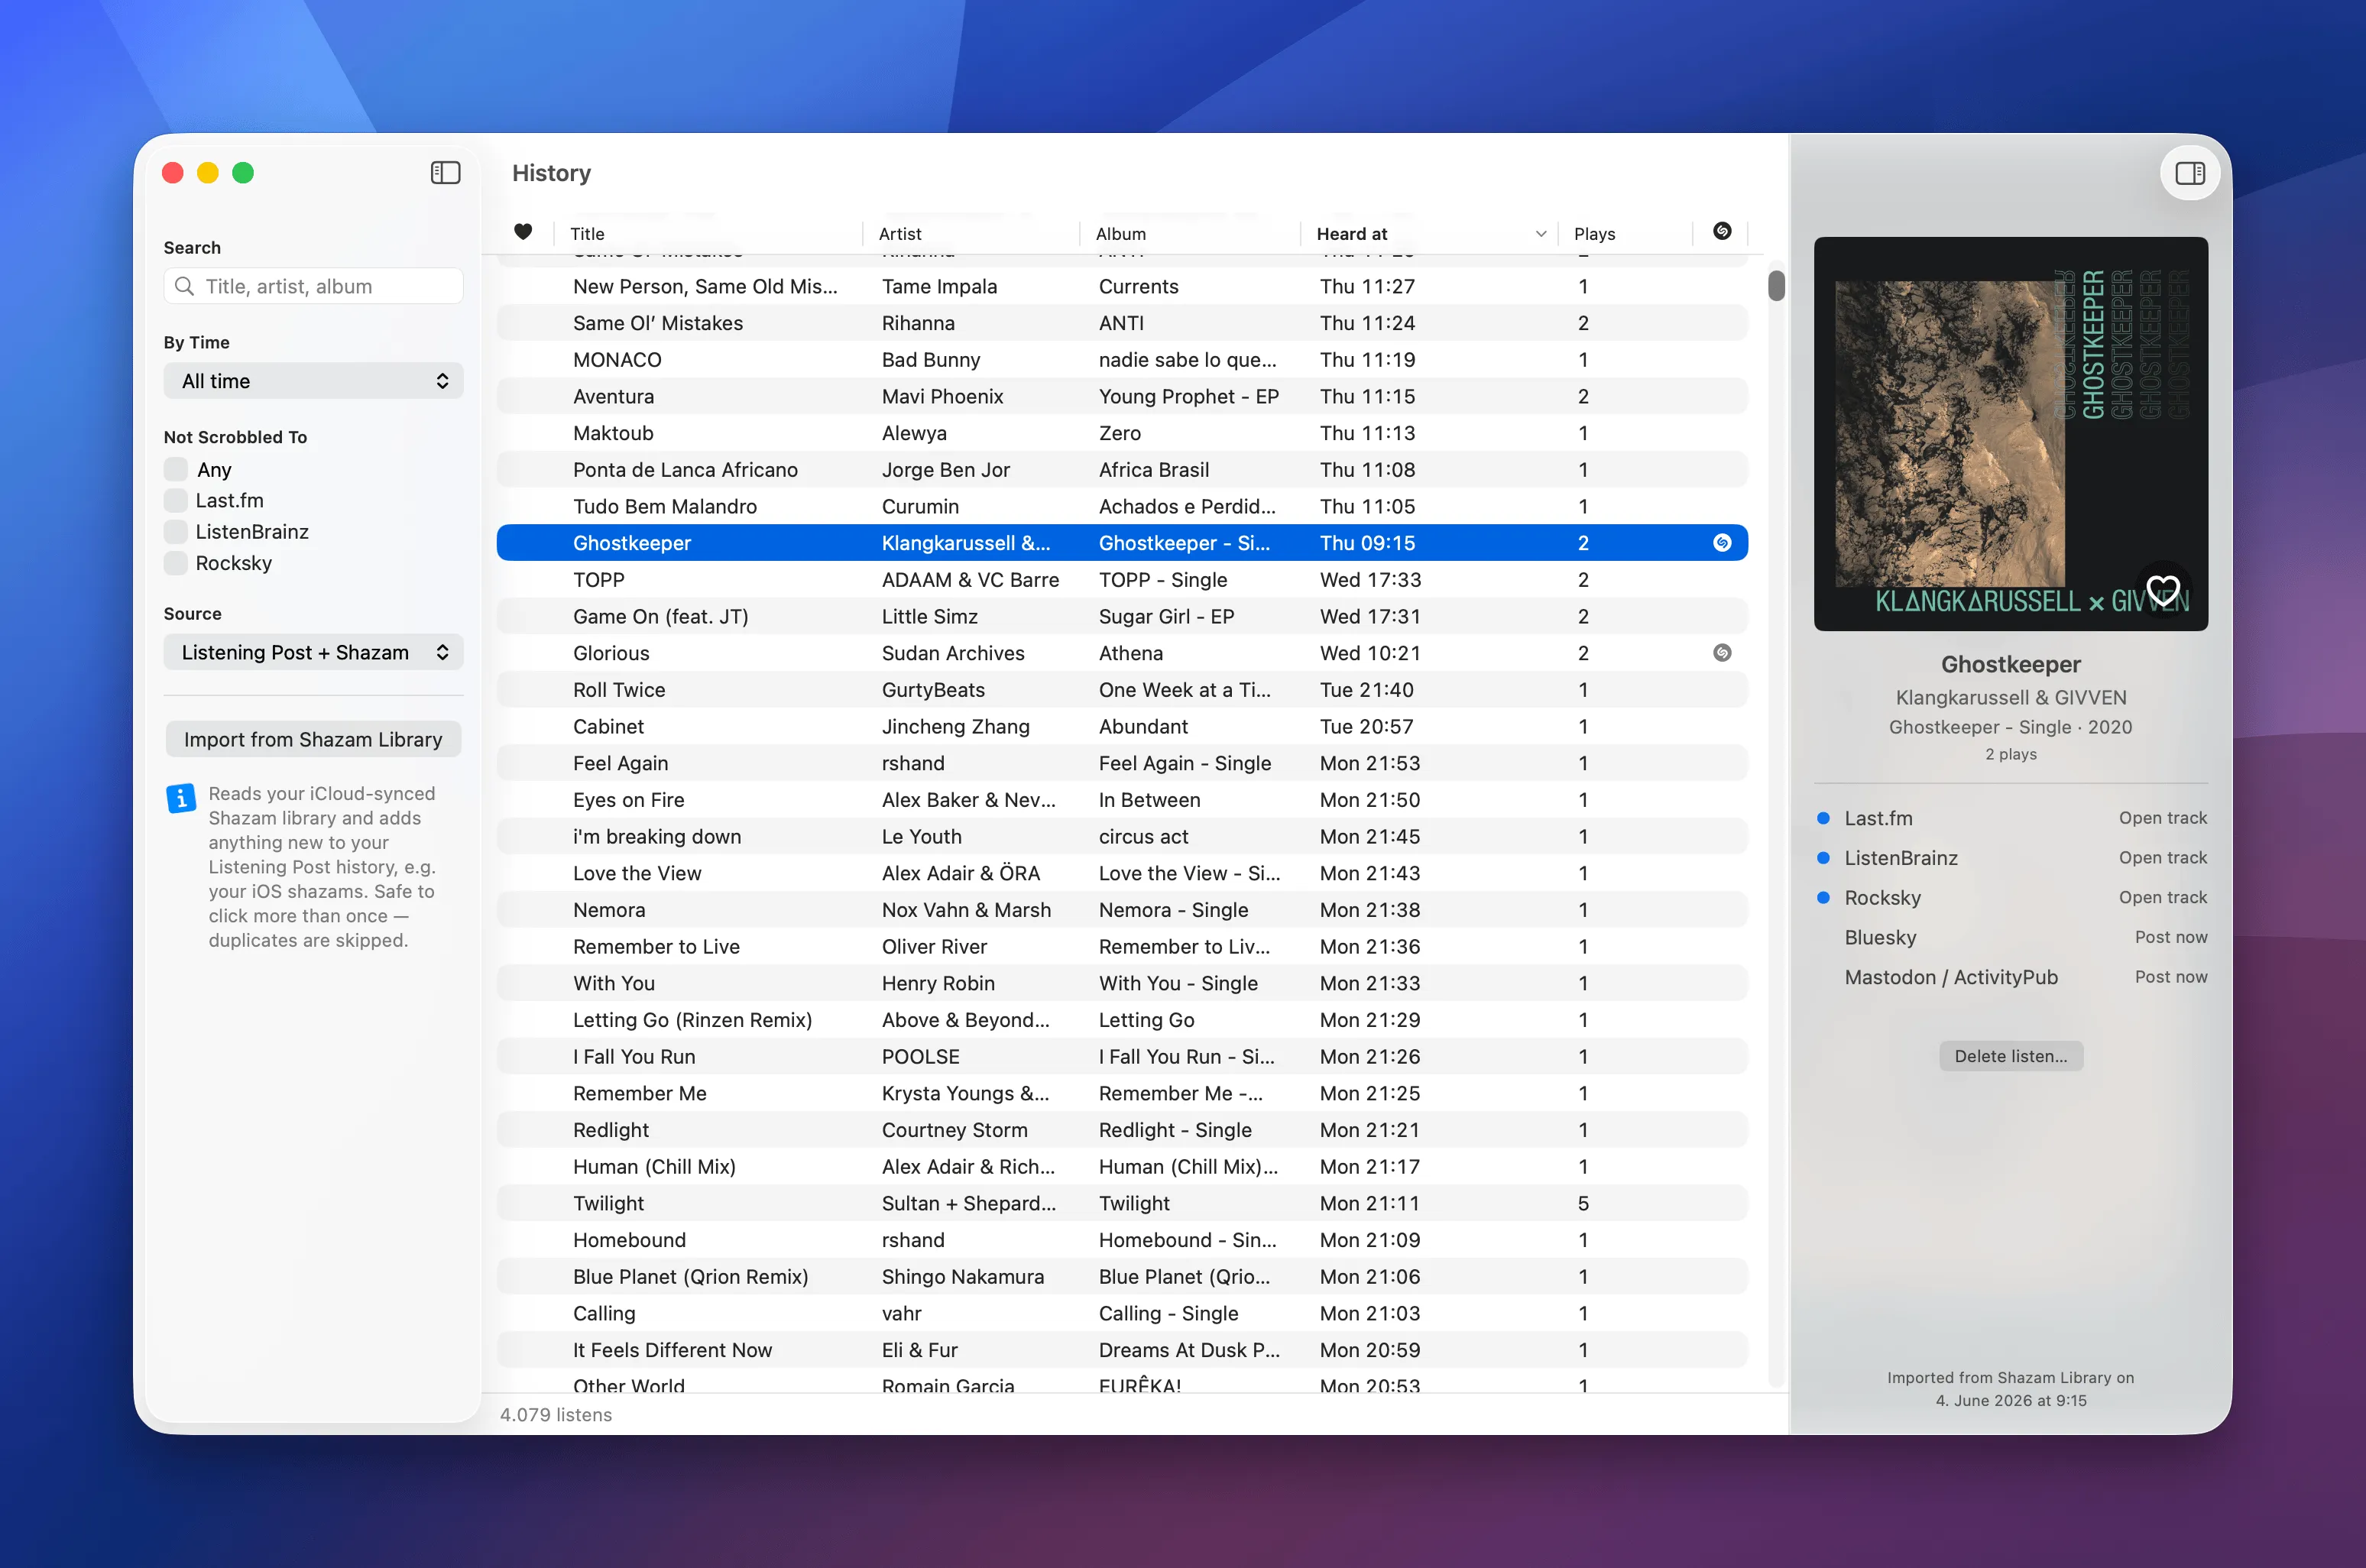The image size is (2366, 1568).
Task: Sort by Title column header
Action: coord(587,234)
